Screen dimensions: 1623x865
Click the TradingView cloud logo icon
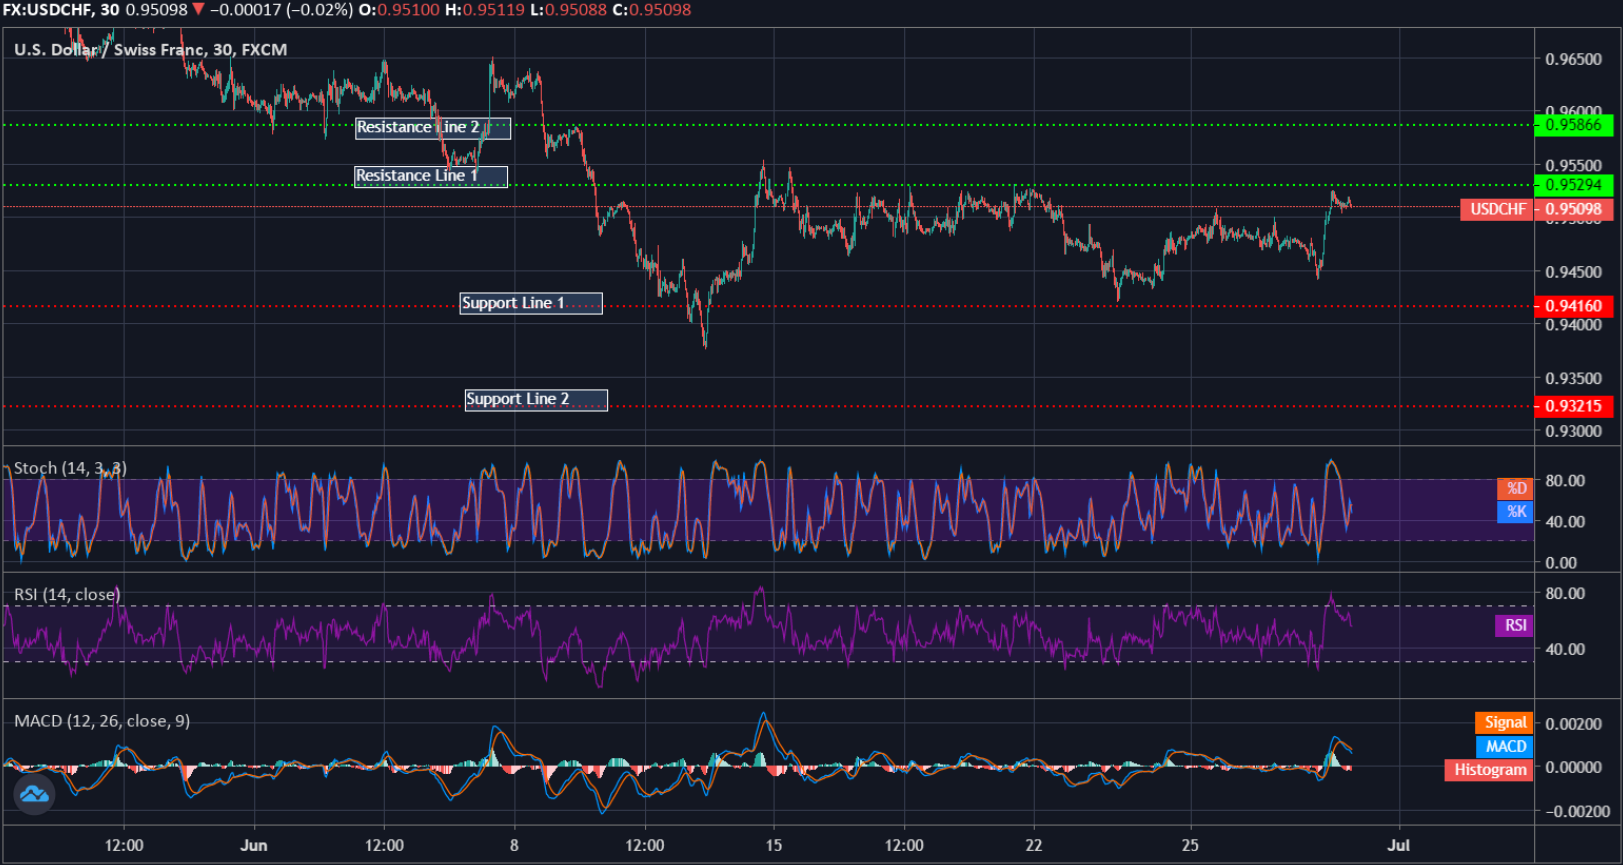pyautogui.click(x=35, y=794)
